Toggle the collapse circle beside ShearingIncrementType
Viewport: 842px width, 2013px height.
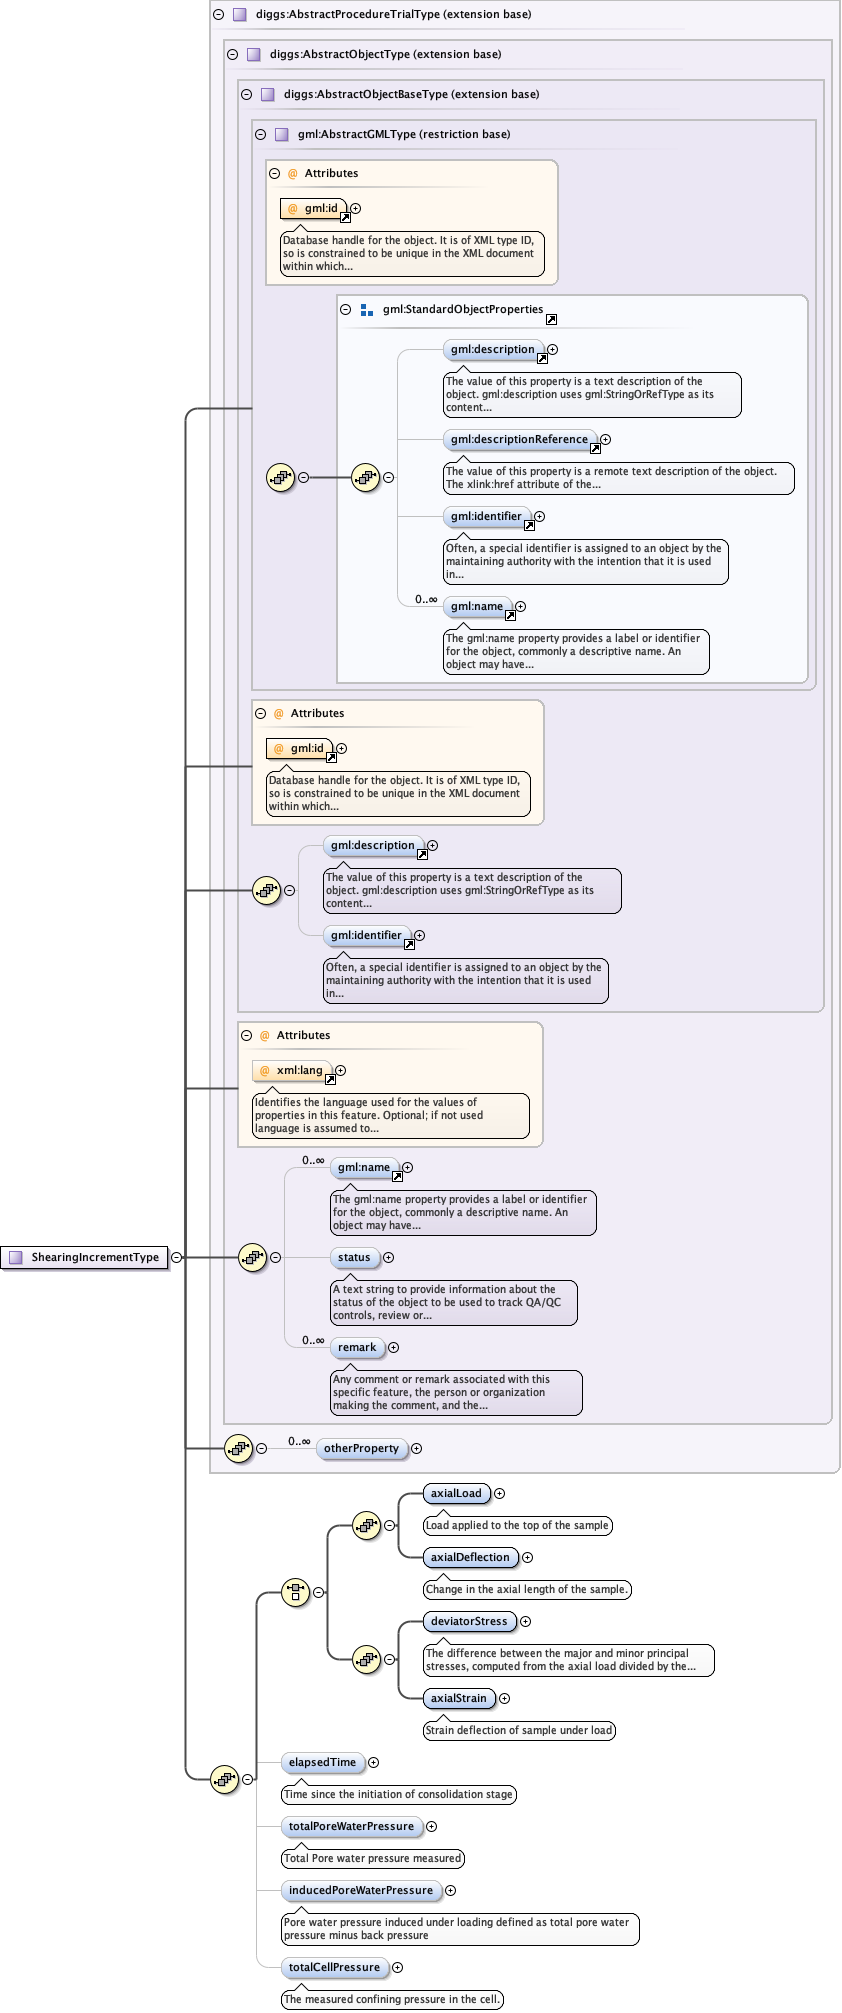click(x=177, y=1257)
